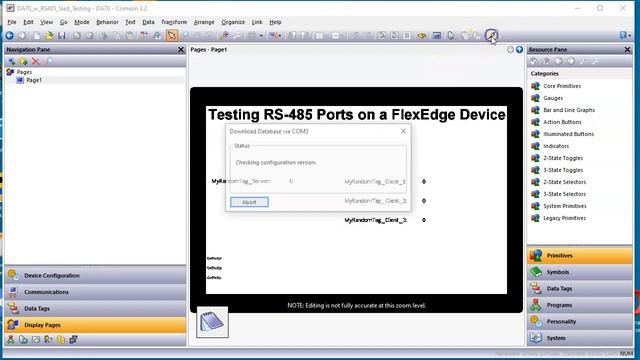The width and height of the screenshot is (640, 360).
Task: Click the notepad thumbnail below the page
Action: click(212, 322)
